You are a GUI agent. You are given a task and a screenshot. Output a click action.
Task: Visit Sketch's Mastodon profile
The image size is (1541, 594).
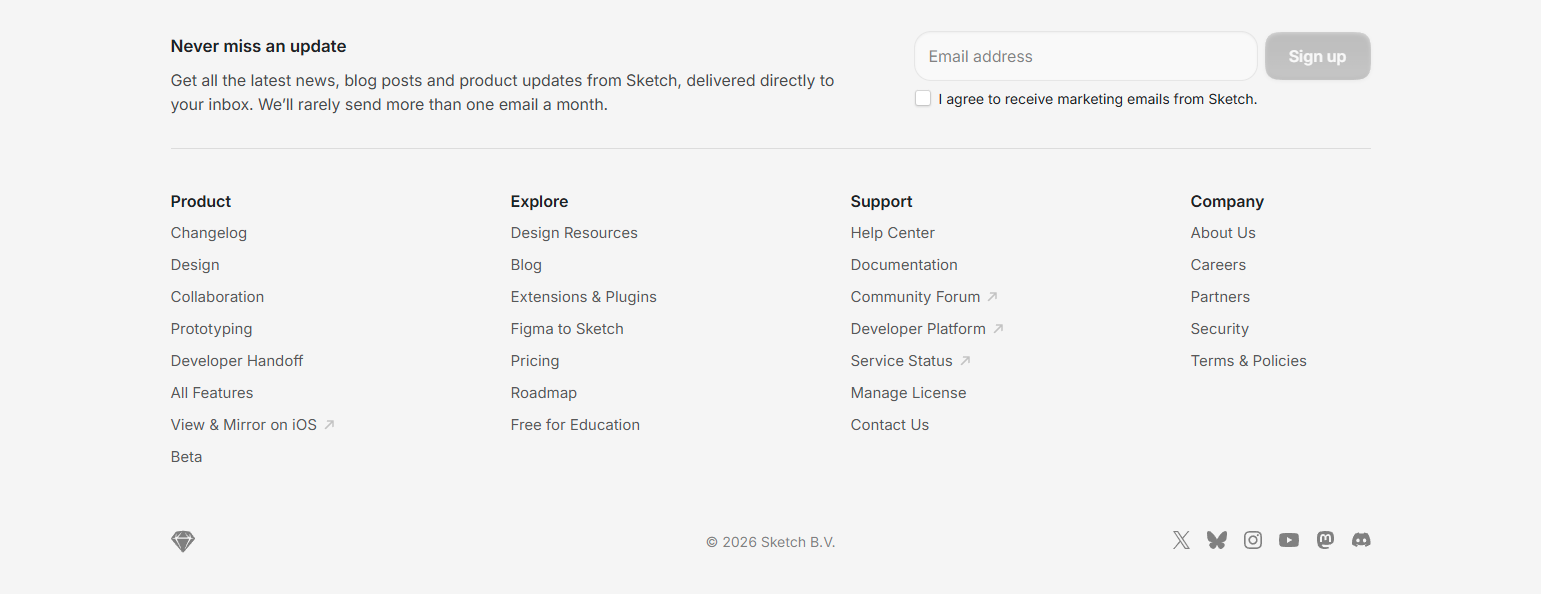[x=1325, y=540]
